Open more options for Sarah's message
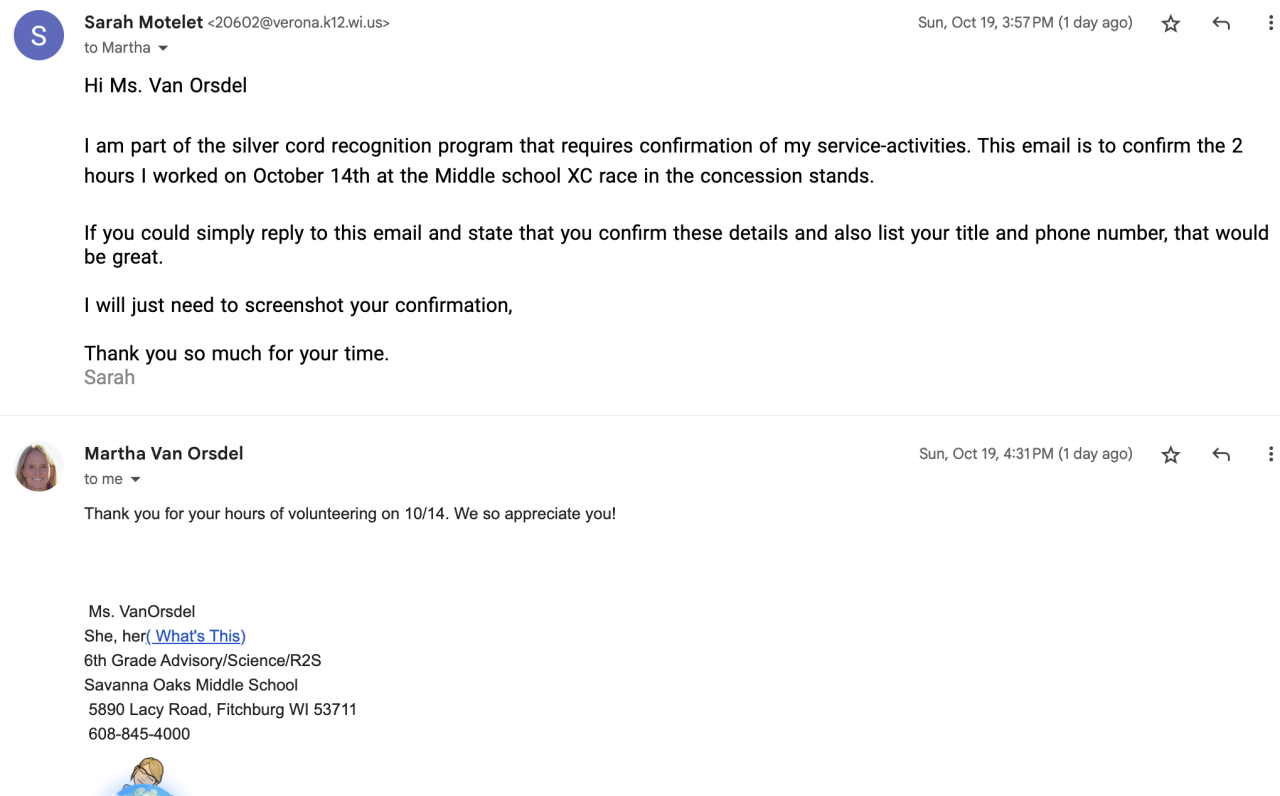The width and height of the screenshot is (1280, 796). [1270, 24]
